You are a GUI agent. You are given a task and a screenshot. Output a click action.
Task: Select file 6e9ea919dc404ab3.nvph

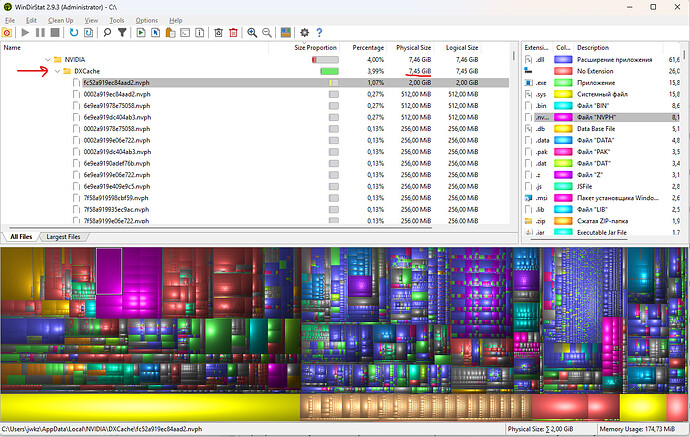coord(117,117)
